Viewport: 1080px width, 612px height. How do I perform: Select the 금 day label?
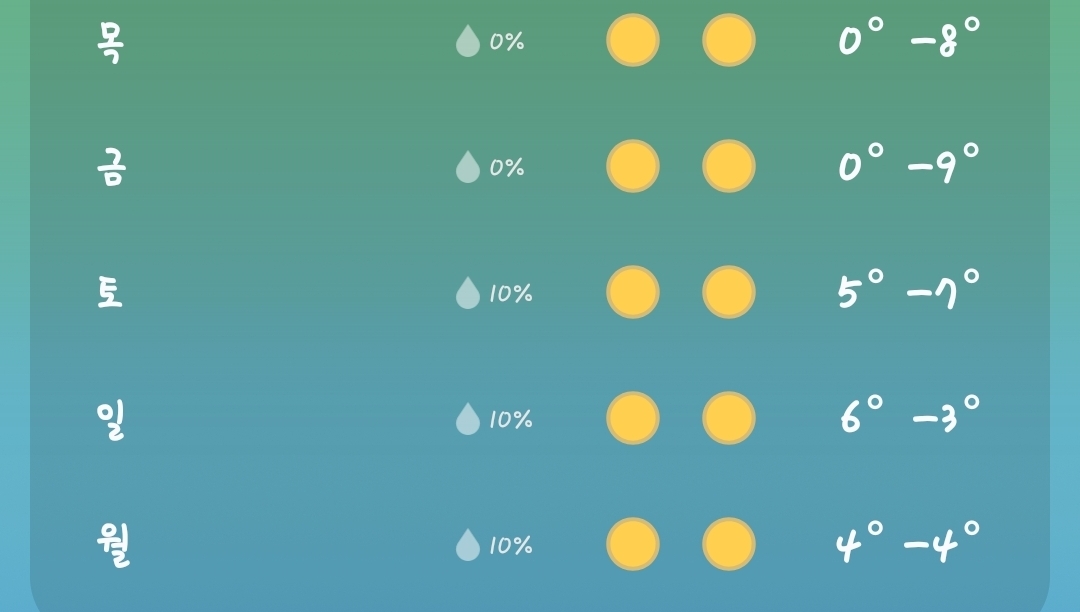pos(110,167)
